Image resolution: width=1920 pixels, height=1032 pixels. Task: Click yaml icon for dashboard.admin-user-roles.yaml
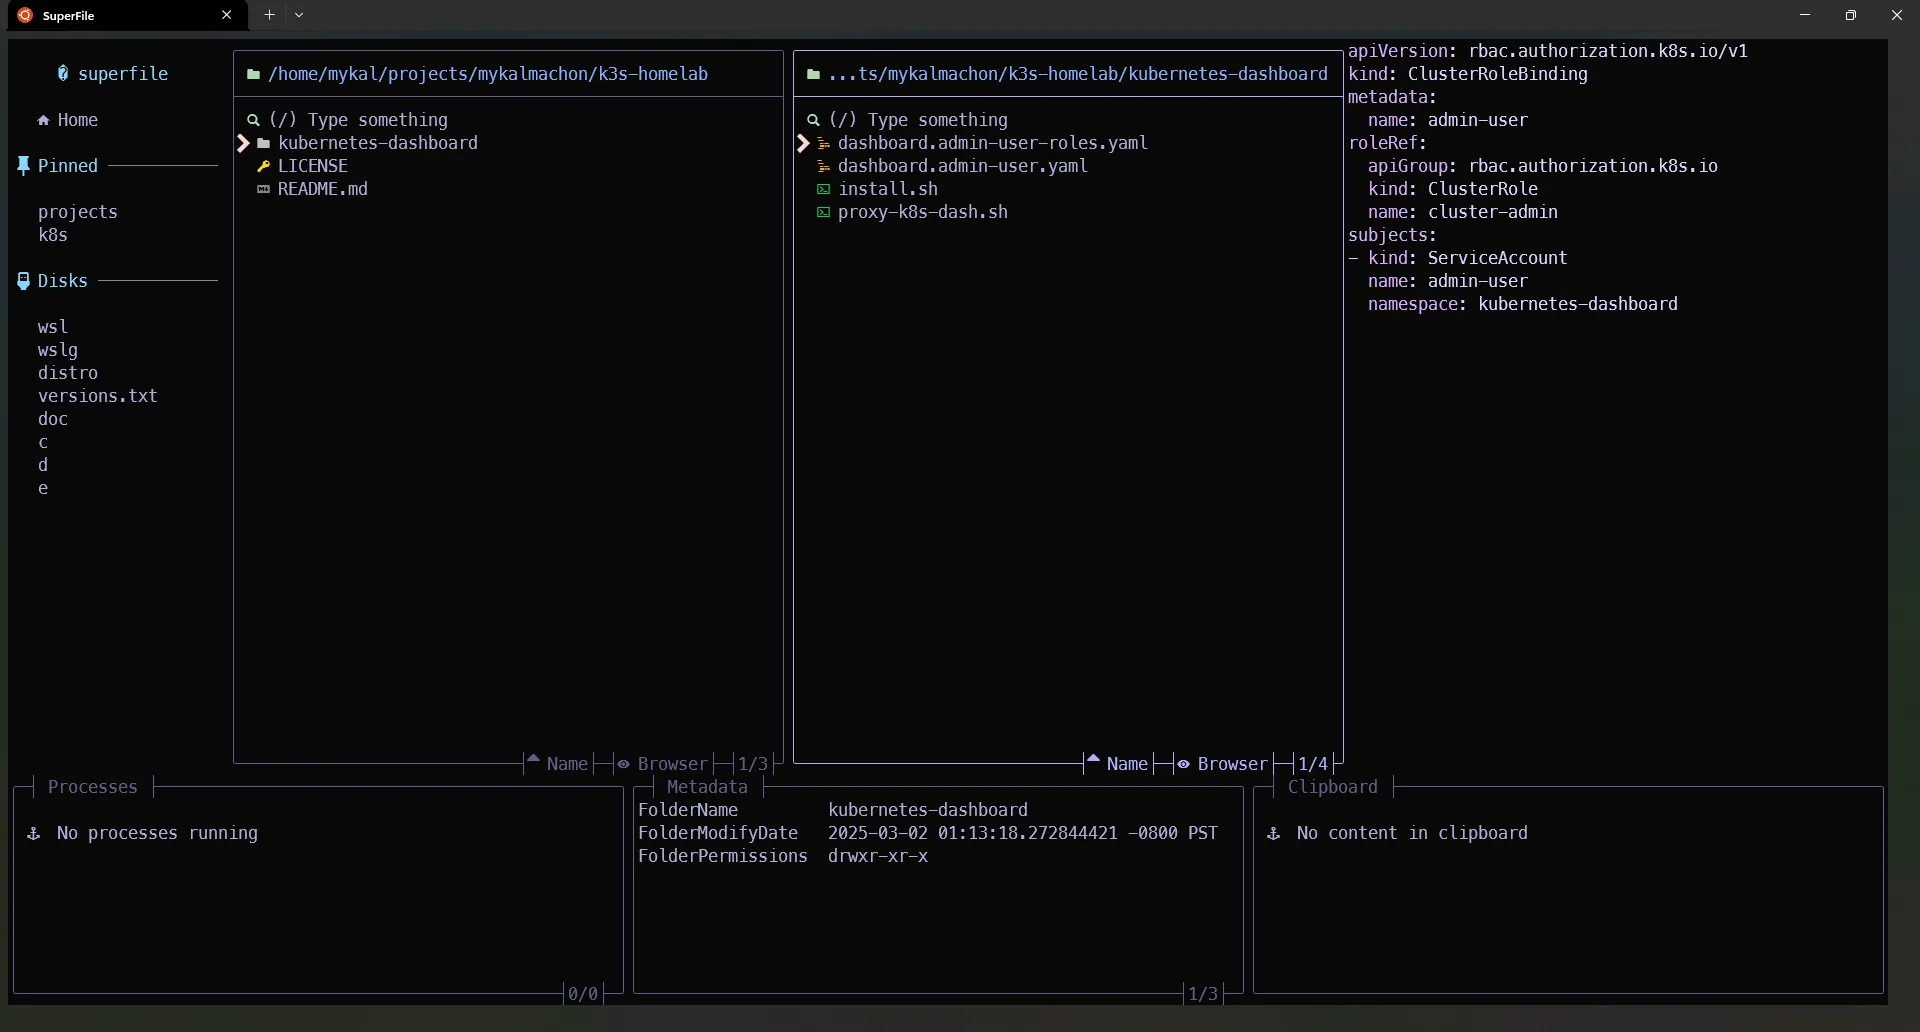click(x=824, y=143)
